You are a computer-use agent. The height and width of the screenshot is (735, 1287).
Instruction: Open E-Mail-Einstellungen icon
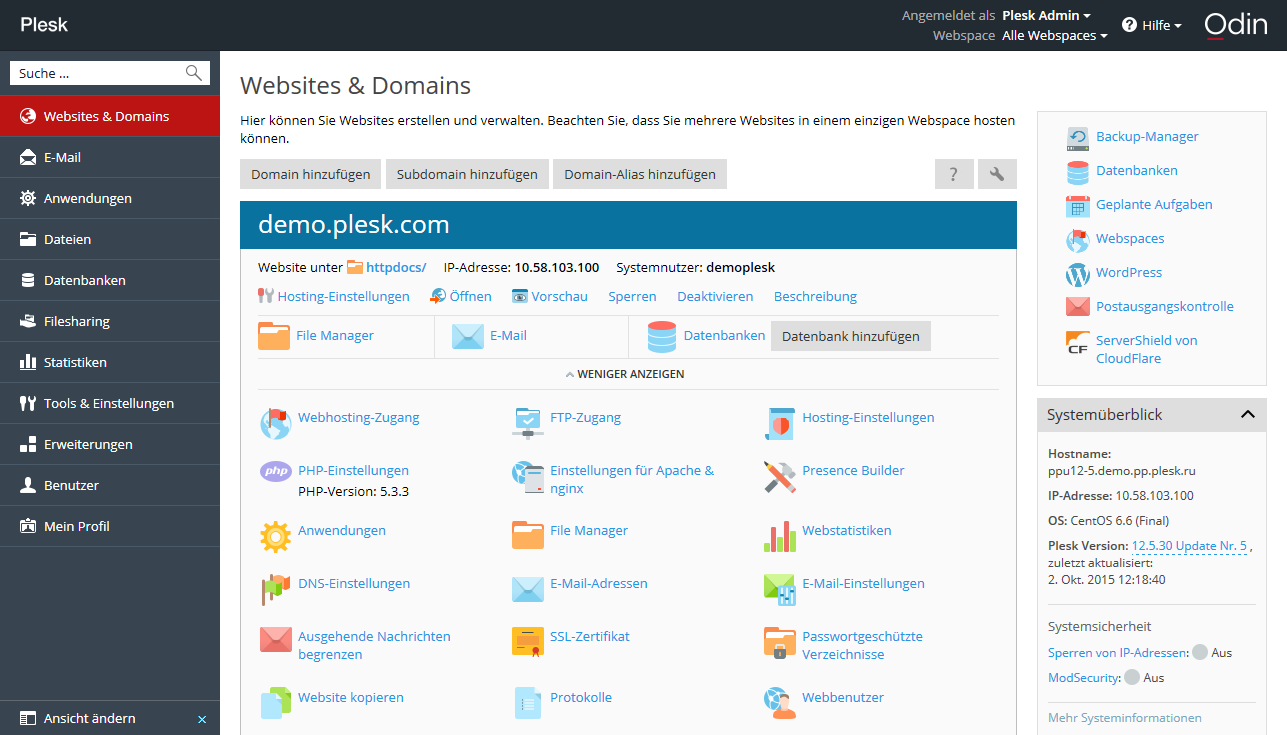779,589
